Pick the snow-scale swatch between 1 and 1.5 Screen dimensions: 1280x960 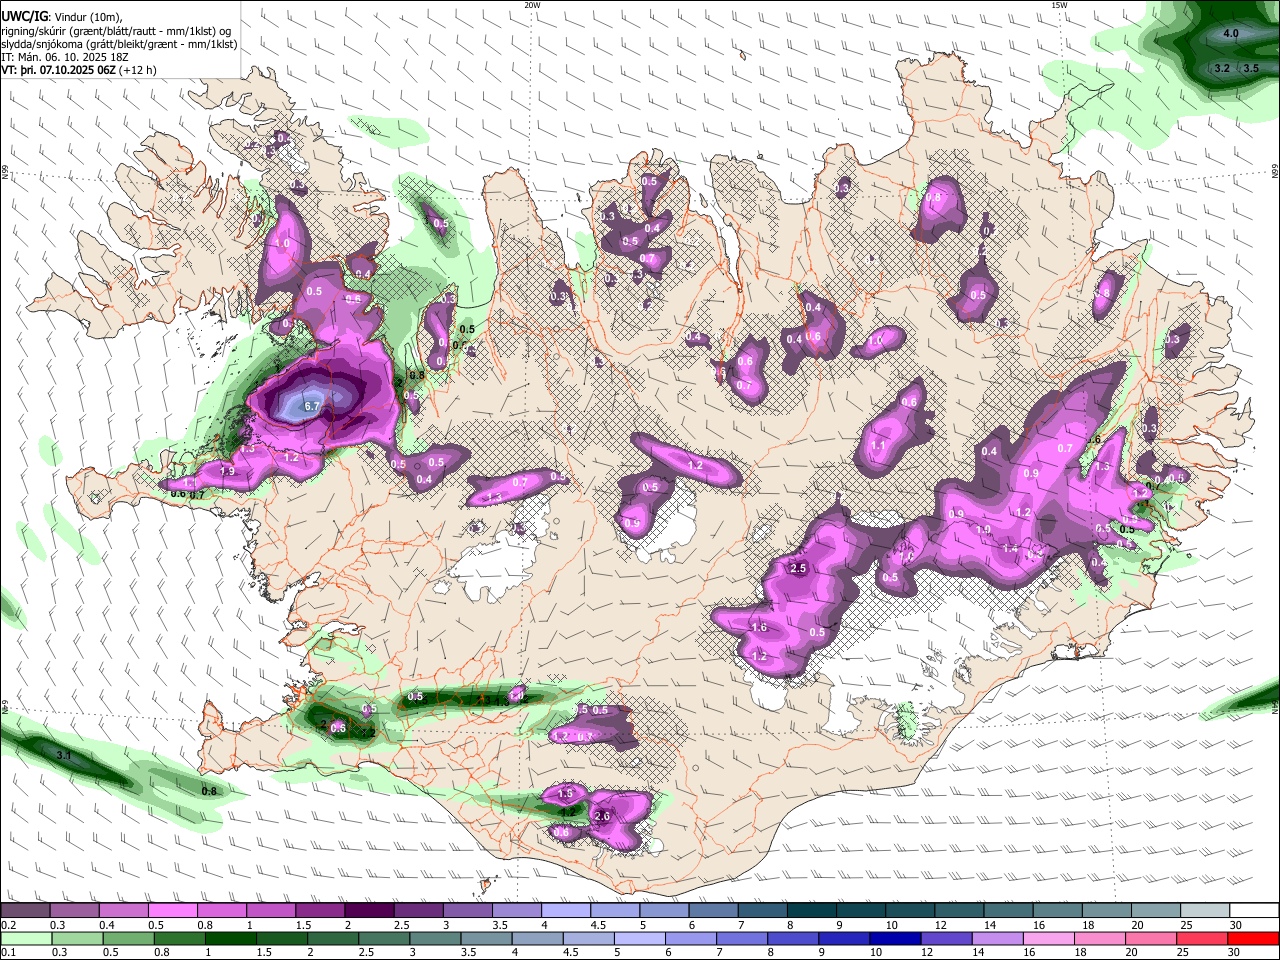tap(271, 911)
